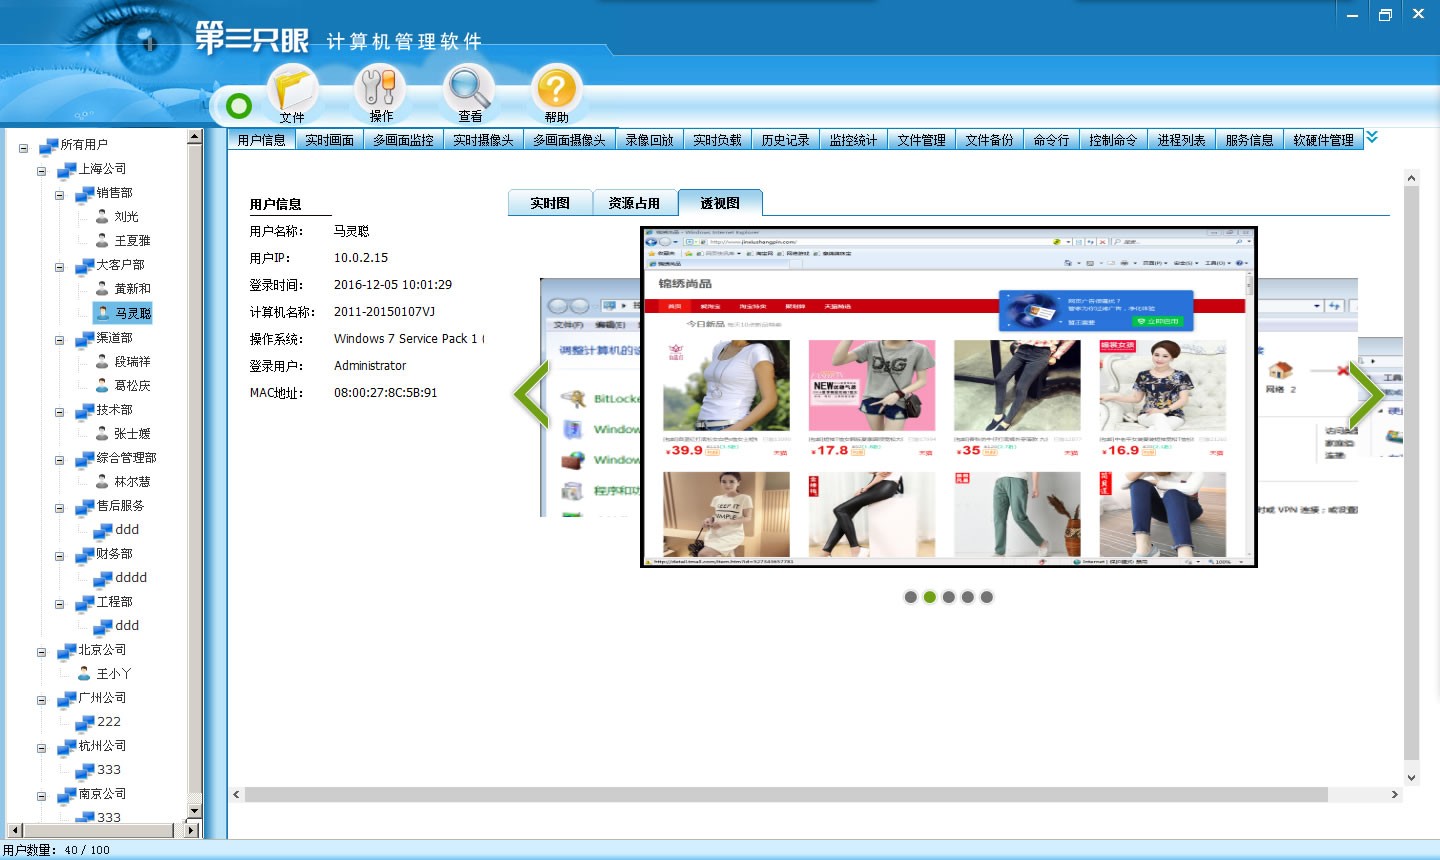Select the third carousel dot below the preview
1440x860 pixels.
click(948, 597)
